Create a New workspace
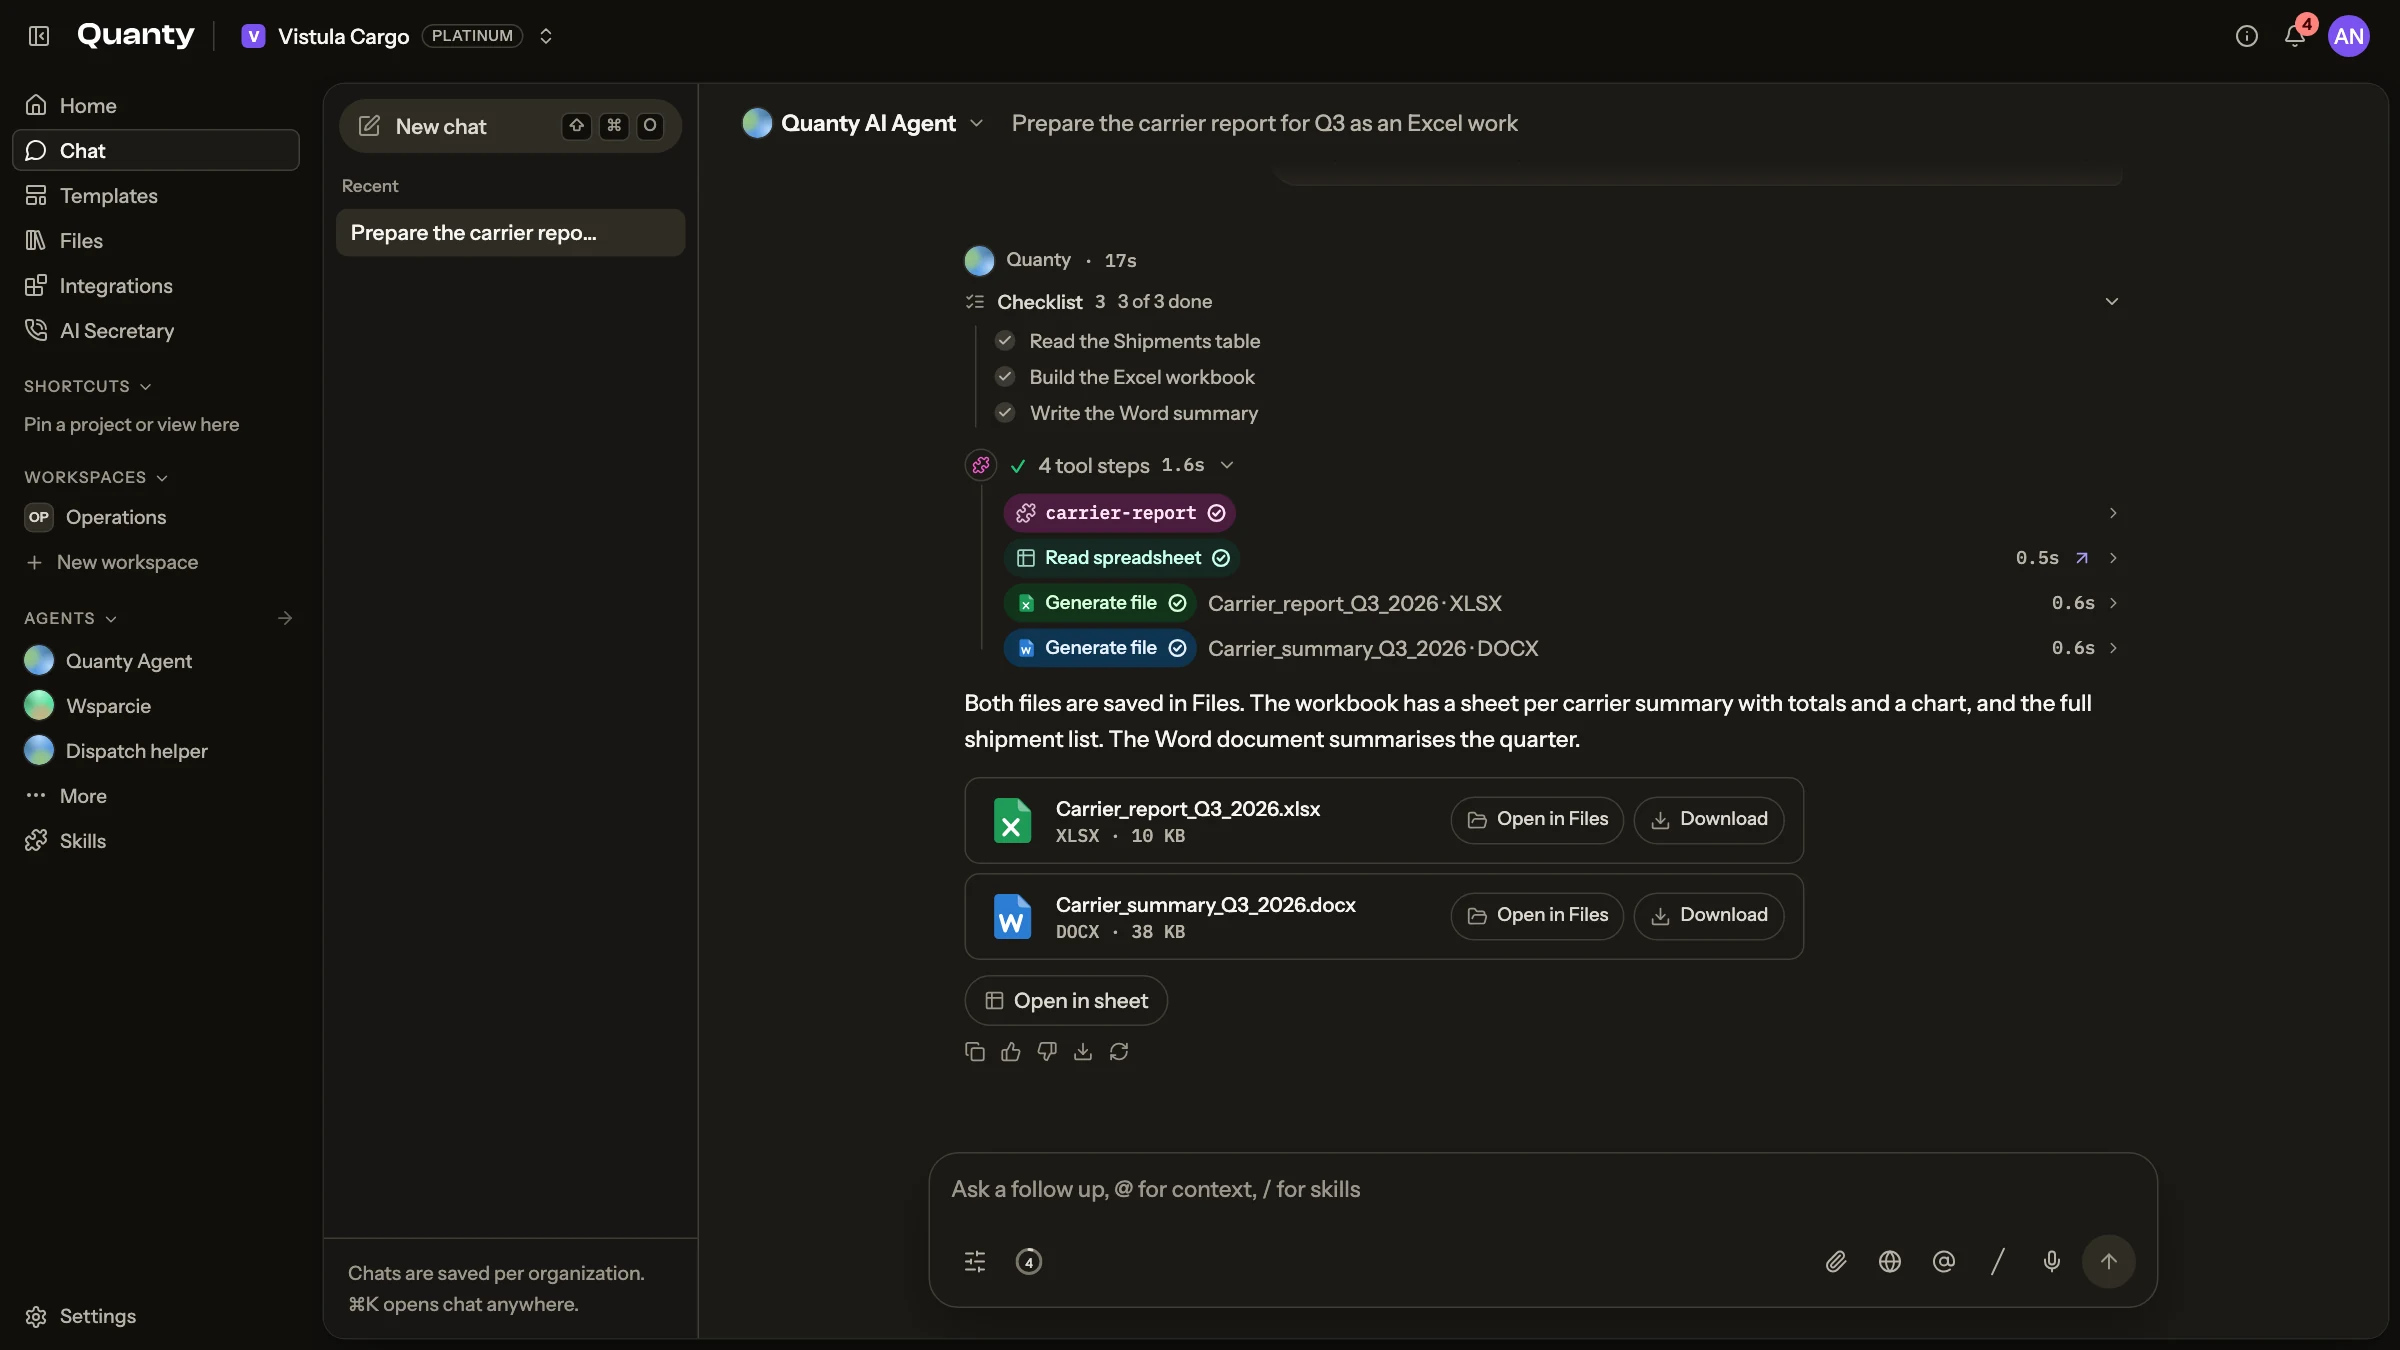Viewport: 2400px width, 1350px height. [x=156, y=562]
